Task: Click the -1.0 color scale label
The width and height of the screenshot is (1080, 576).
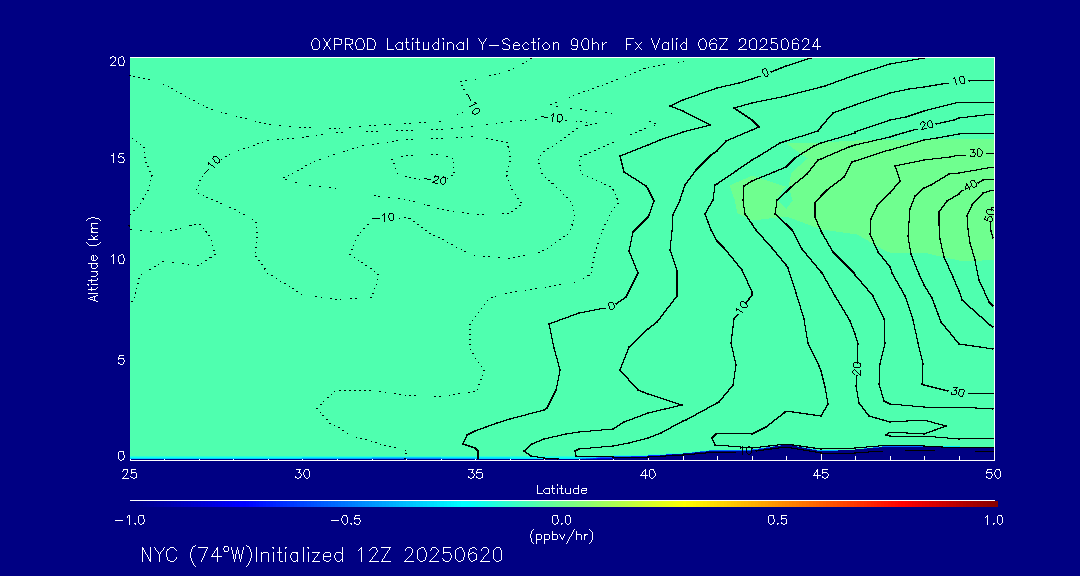Action: pos(129,521)
